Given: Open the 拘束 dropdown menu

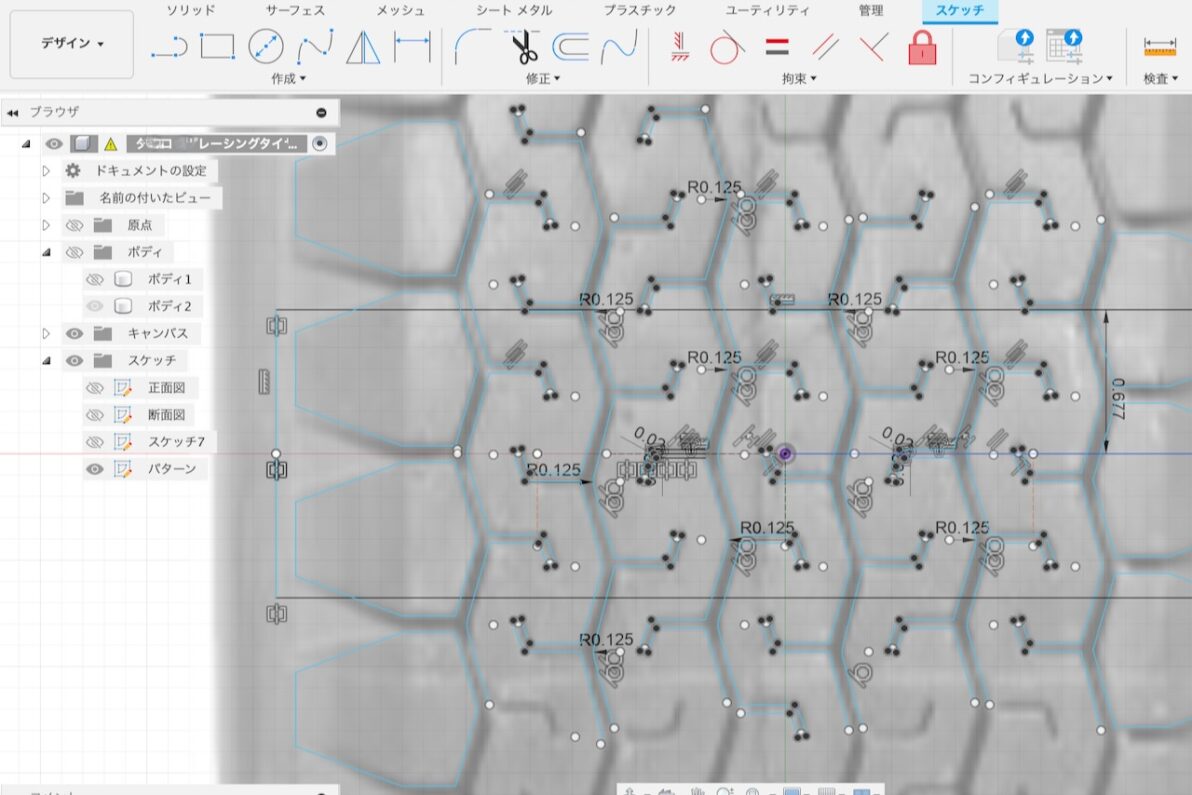Looking at the screenshot, I should click(799, 78).
